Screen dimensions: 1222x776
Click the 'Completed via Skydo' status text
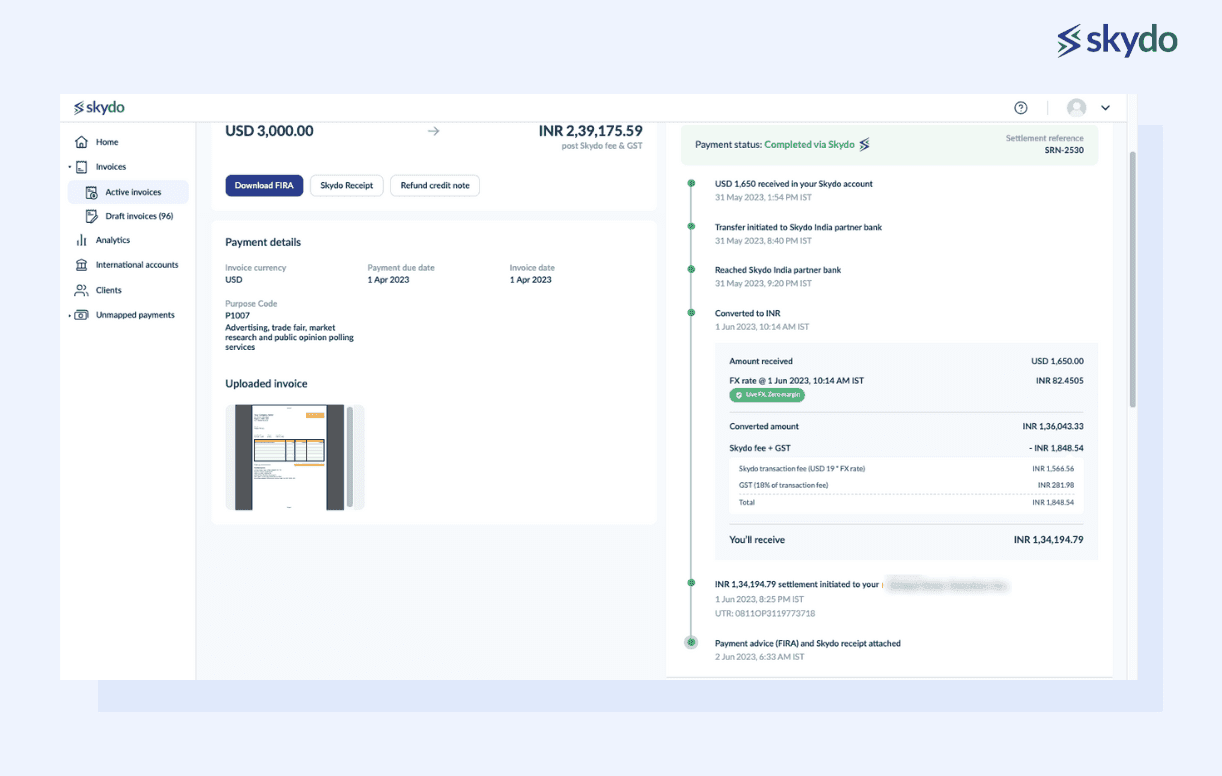click(810, 145)
